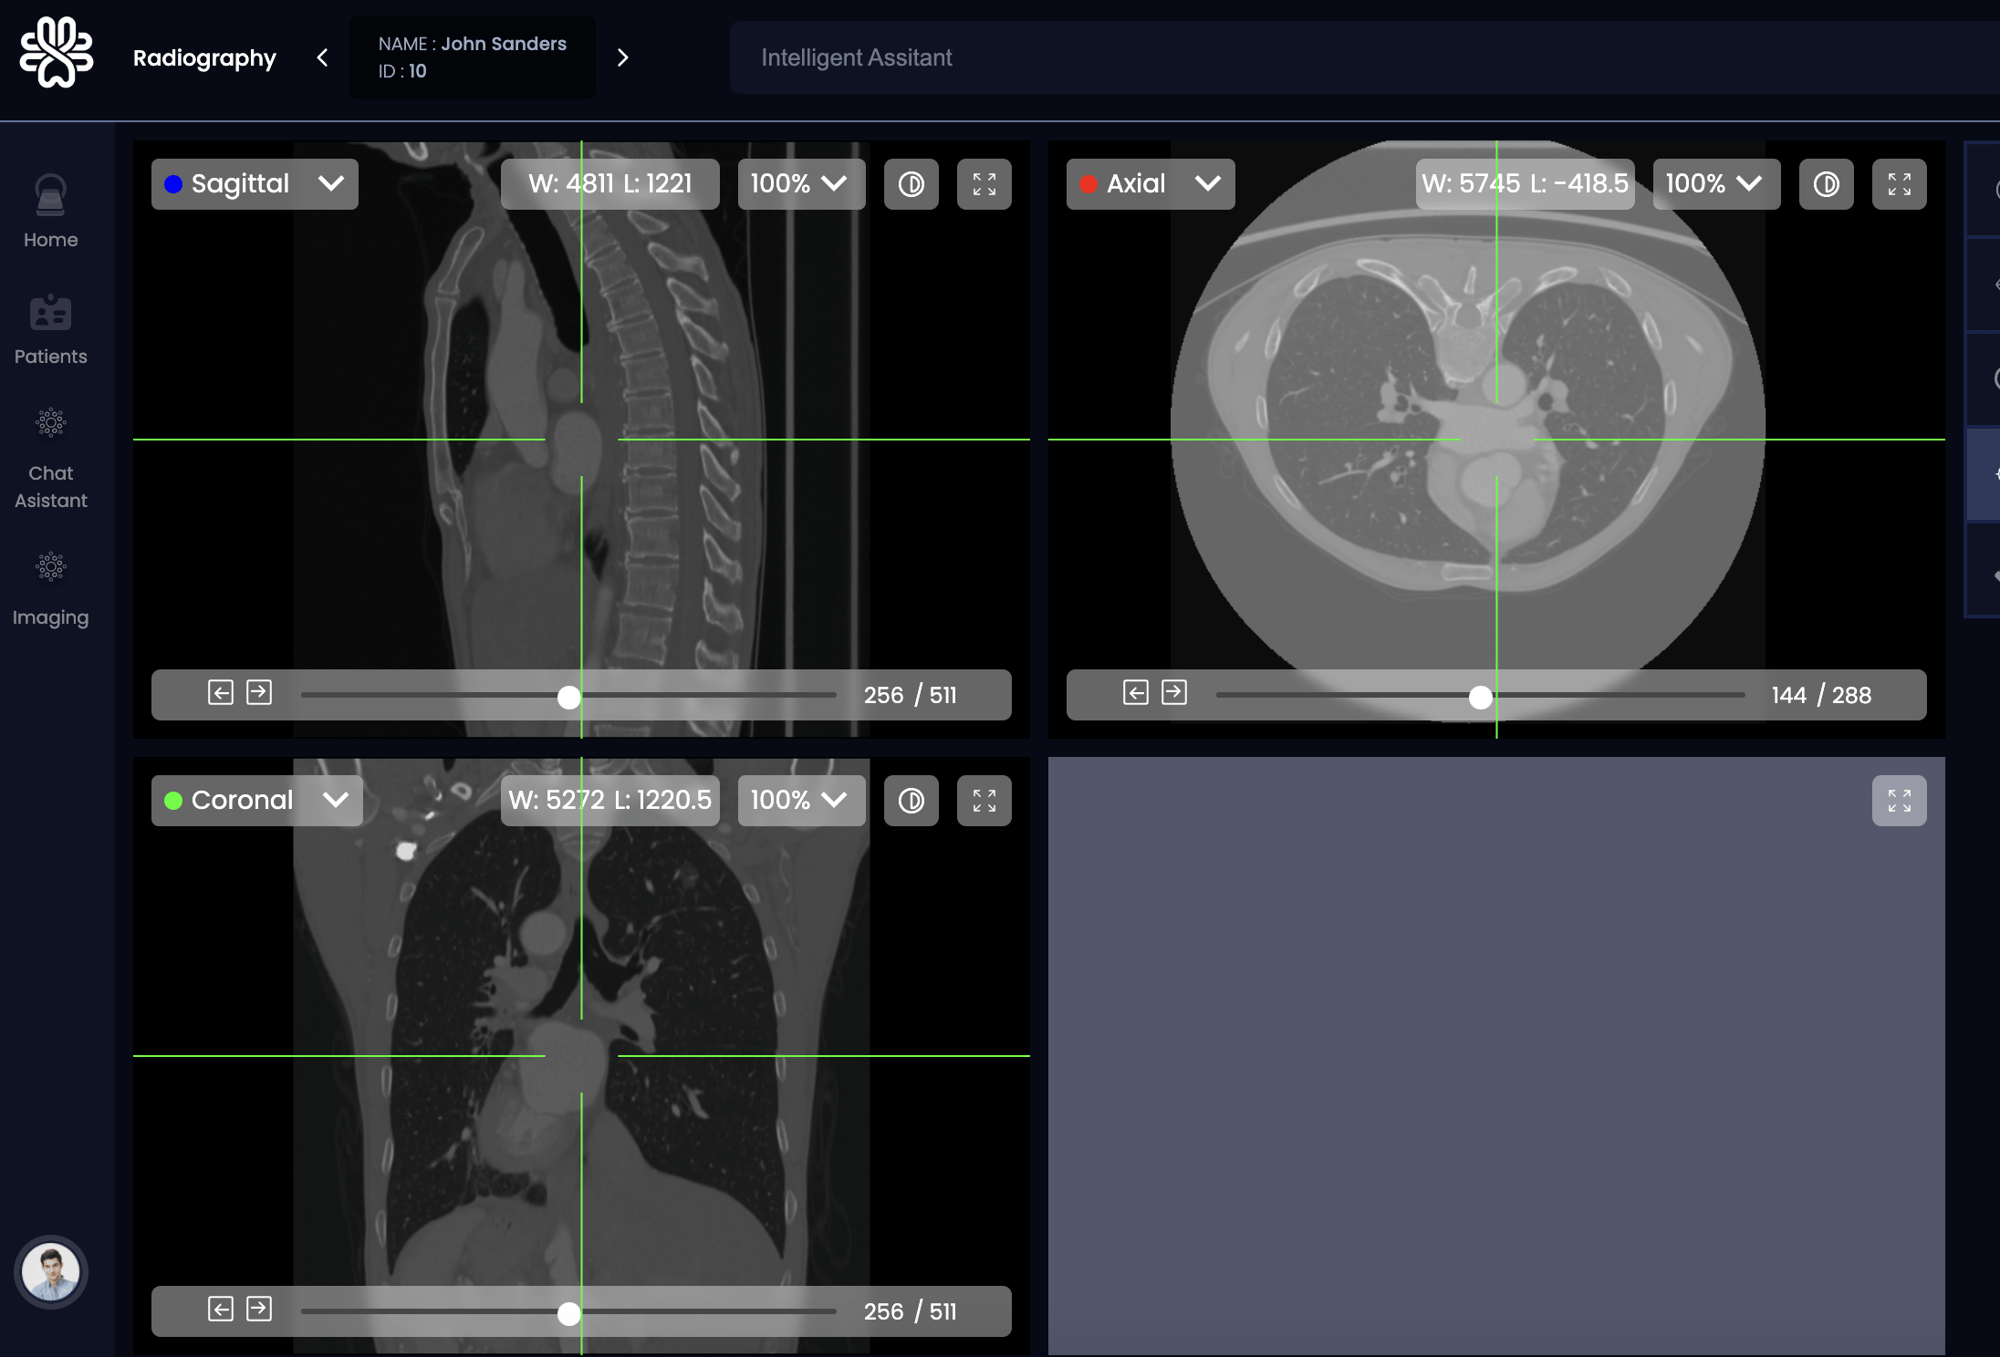
Task: Click the Radiography title
Action: tap(204, 58)
